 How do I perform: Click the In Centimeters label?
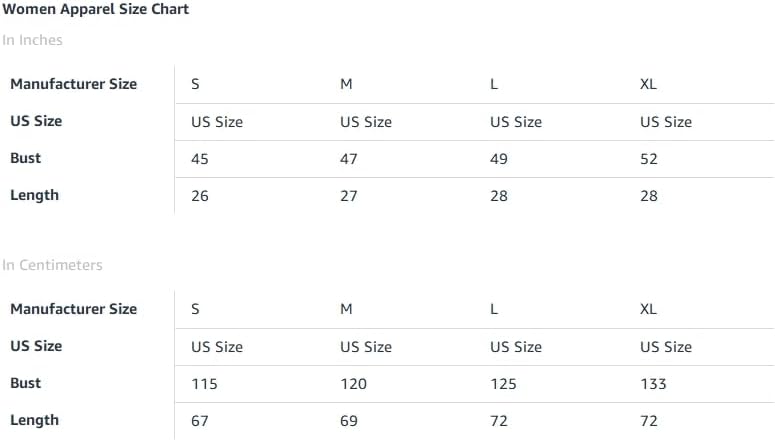pos(52,265)
